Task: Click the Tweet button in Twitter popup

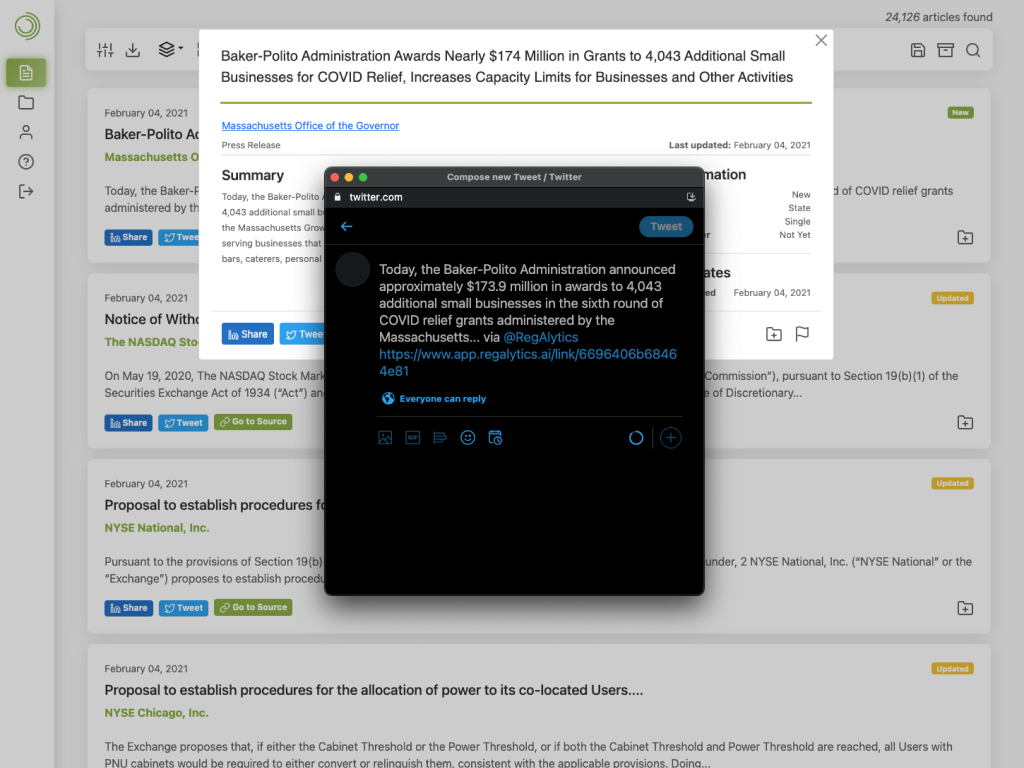Action: click(665, 227)
